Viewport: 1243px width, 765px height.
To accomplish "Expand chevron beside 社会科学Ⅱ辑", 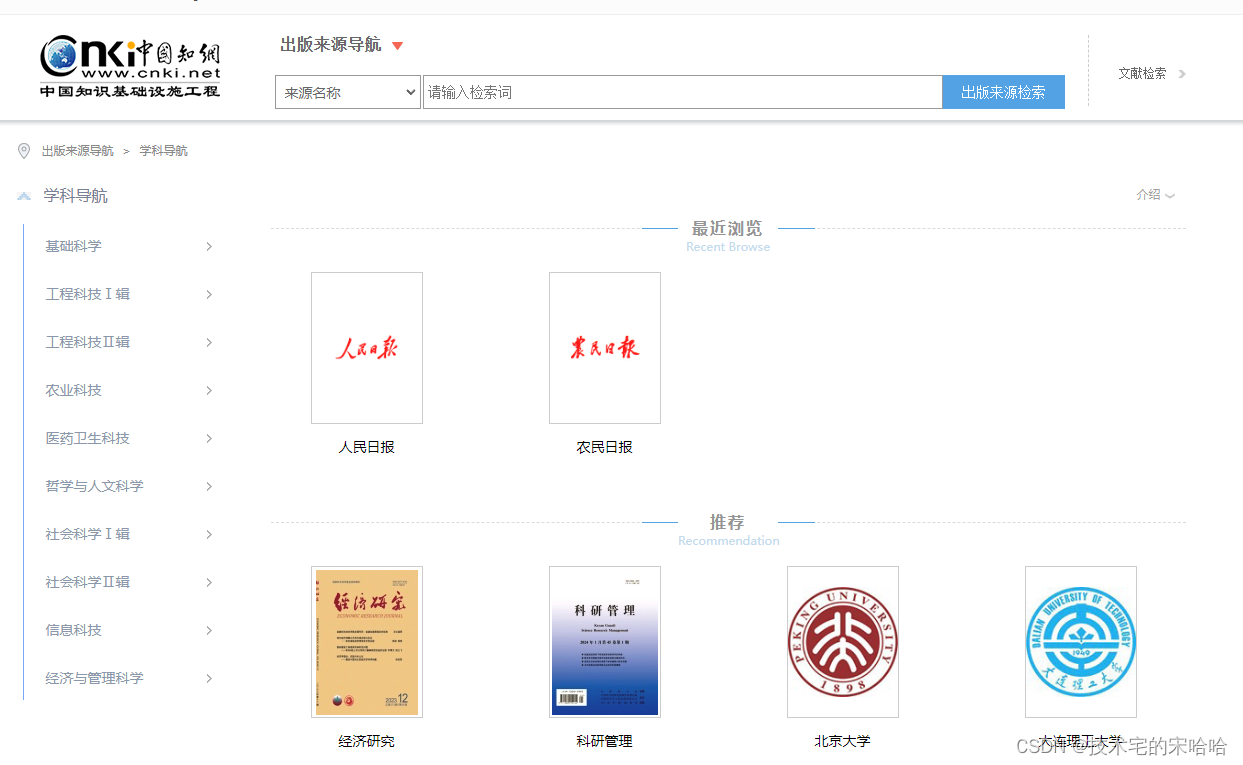I will (209, 582).
